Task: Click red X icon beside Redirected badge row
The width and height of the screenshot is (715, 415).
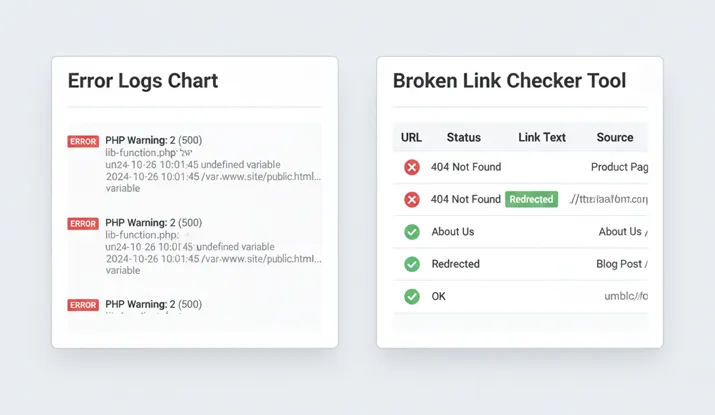Action: [x=411, y=199]
